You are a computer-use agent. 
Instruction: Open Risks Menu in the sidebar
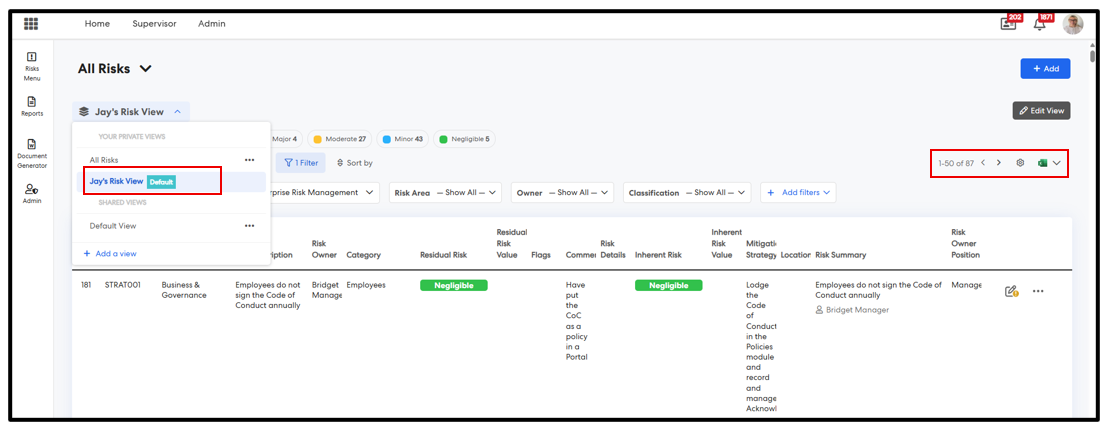point(32,66)
